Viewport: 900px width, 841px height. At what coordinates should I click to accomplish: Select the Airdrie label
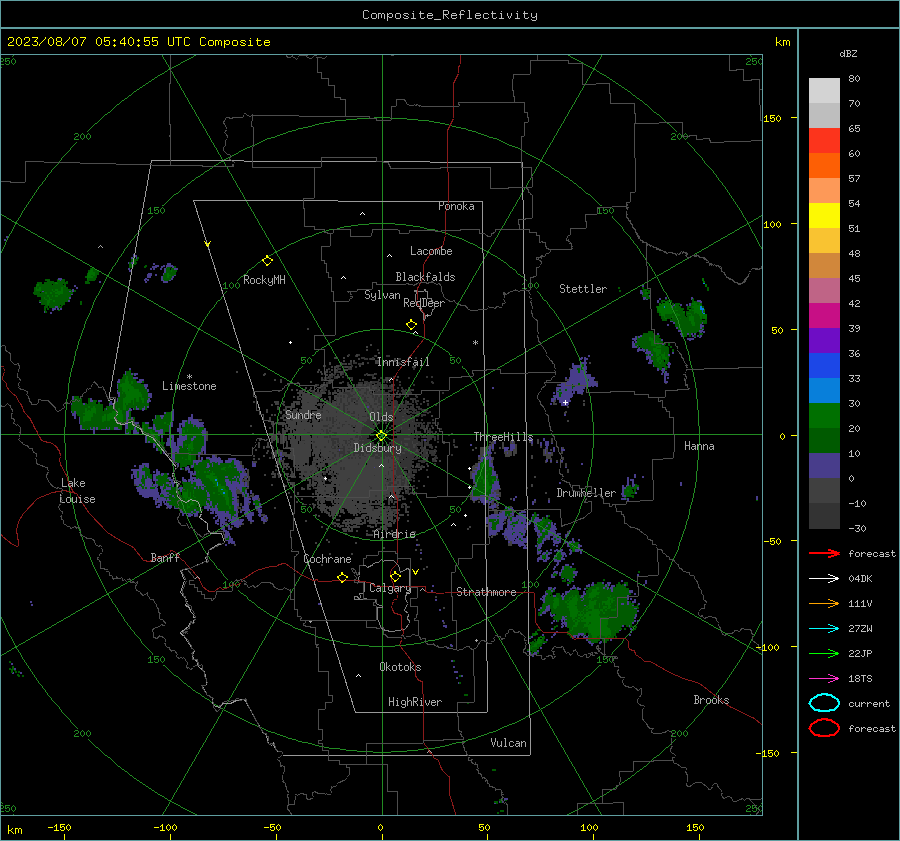[394, 534]
